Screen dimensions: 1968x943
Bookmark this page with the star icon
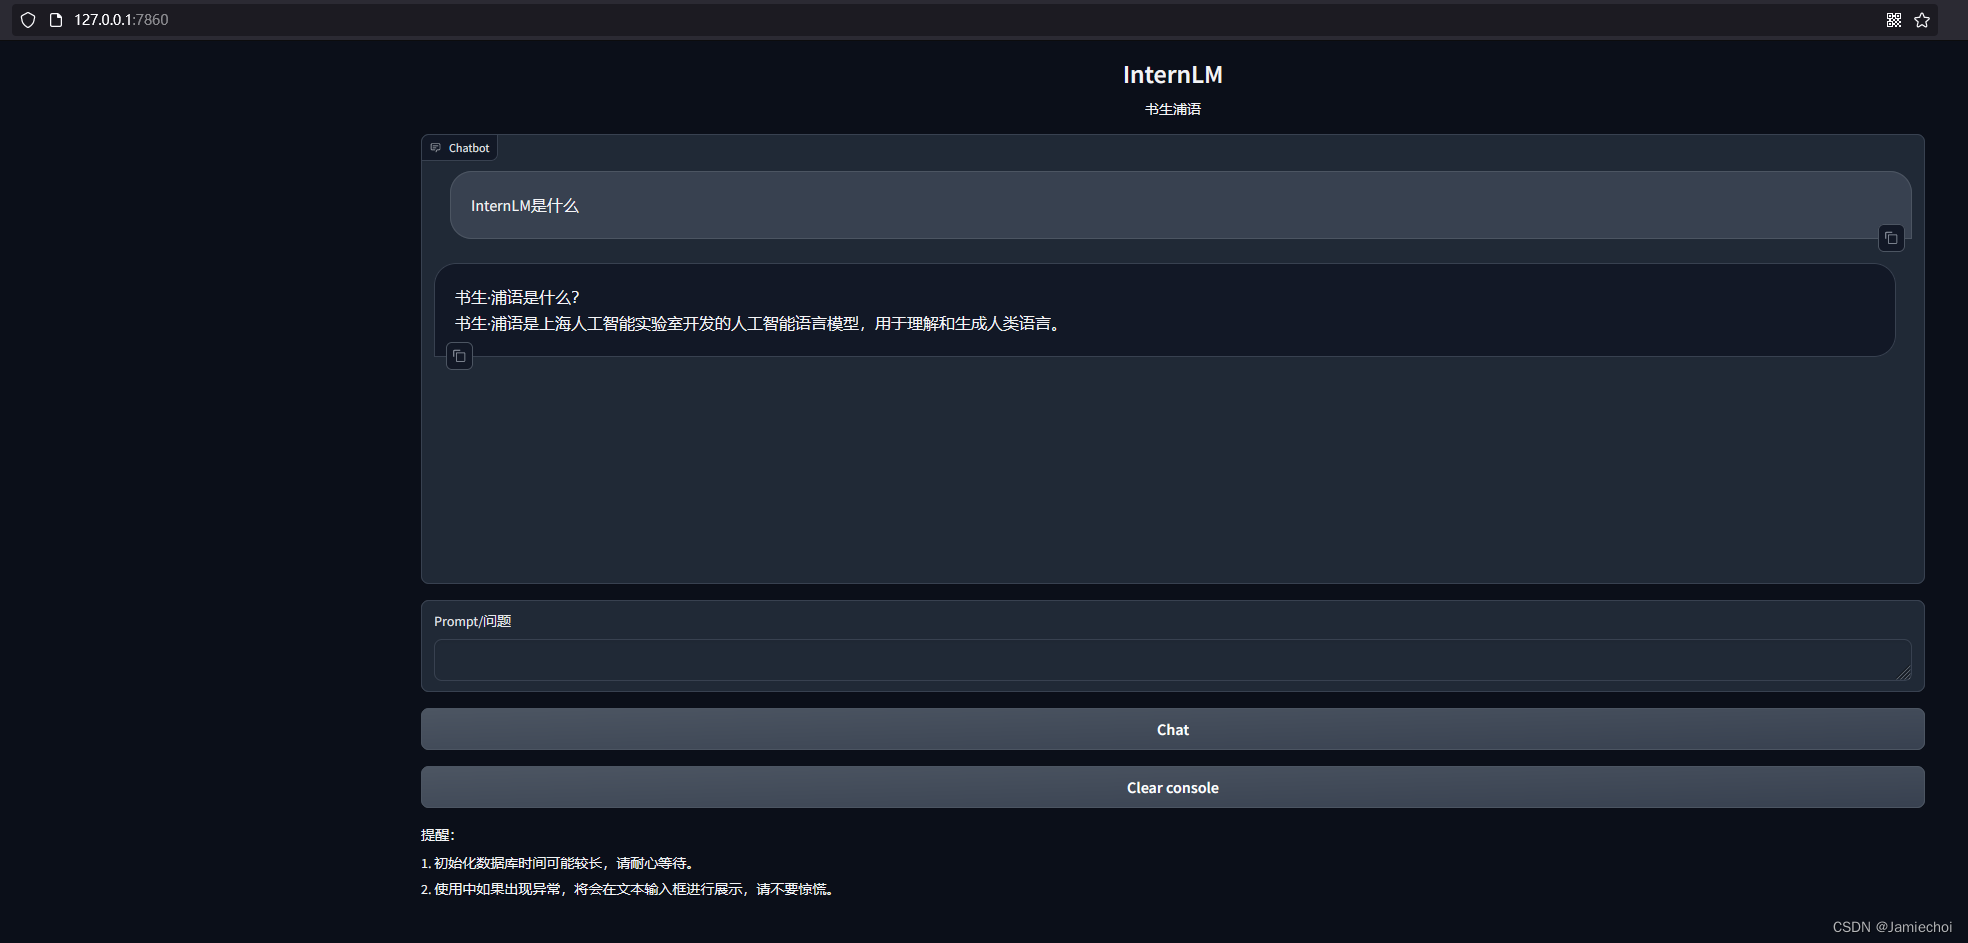tap(1922, 20)
